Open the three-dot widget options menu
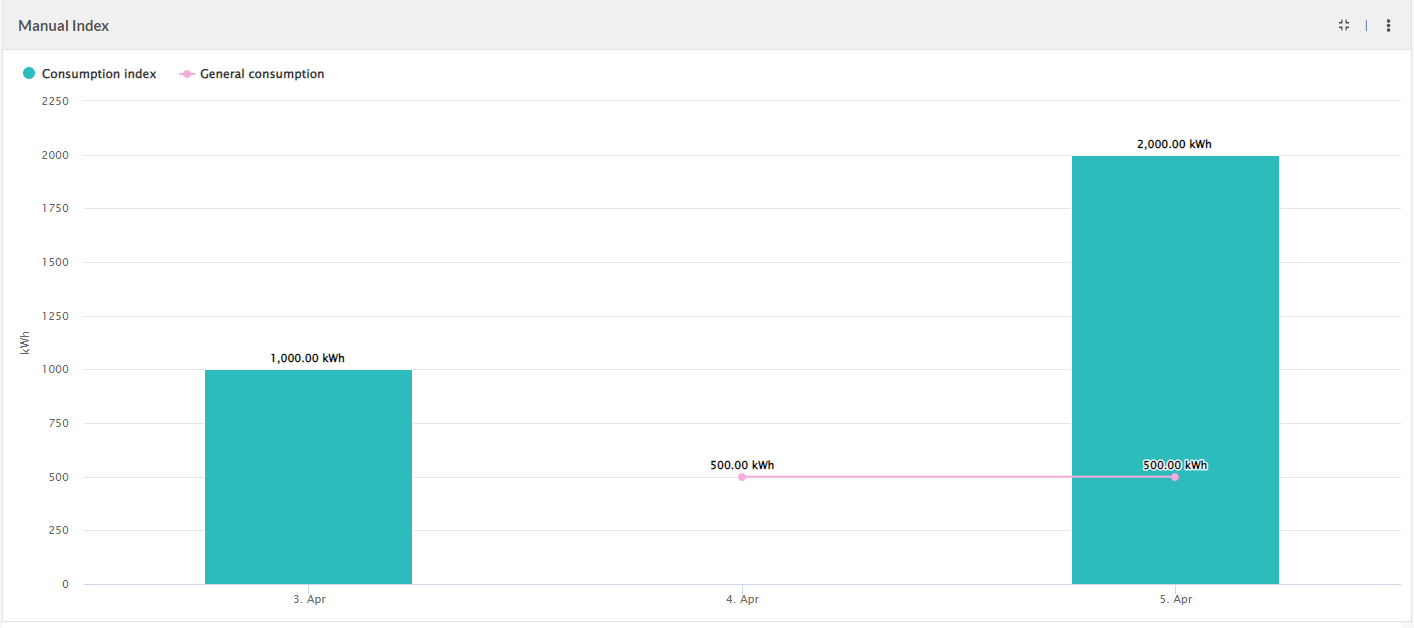 pos(1388,26)
